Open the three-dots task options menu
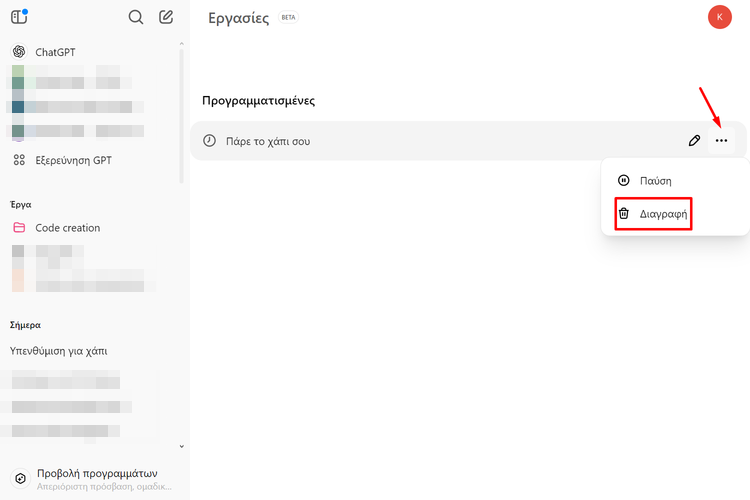The width and height of the screenshot is (750, 500). pyautogui.click(x=721, y=141)
